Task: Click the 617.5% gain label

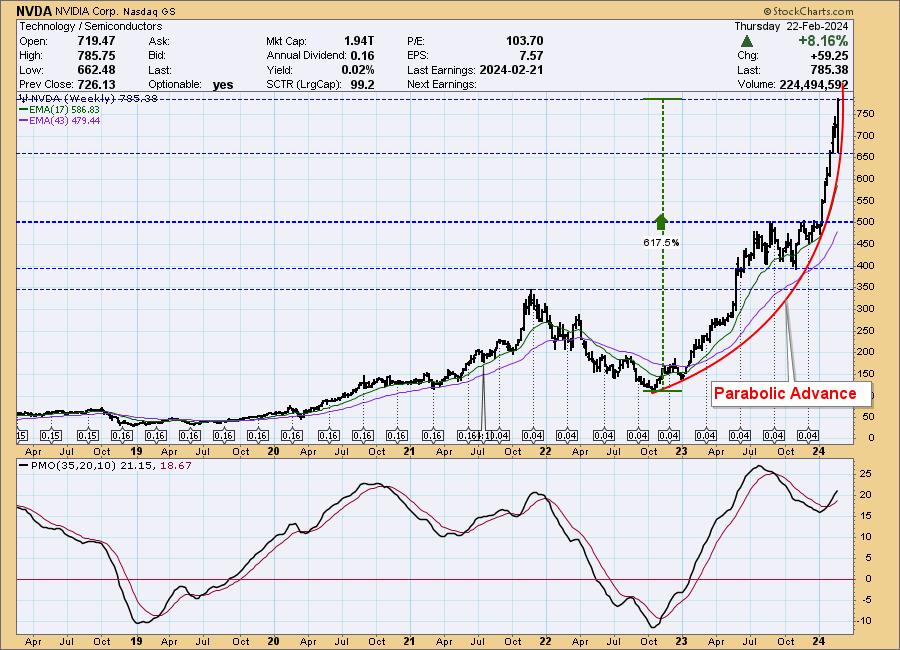Action: 661,243
